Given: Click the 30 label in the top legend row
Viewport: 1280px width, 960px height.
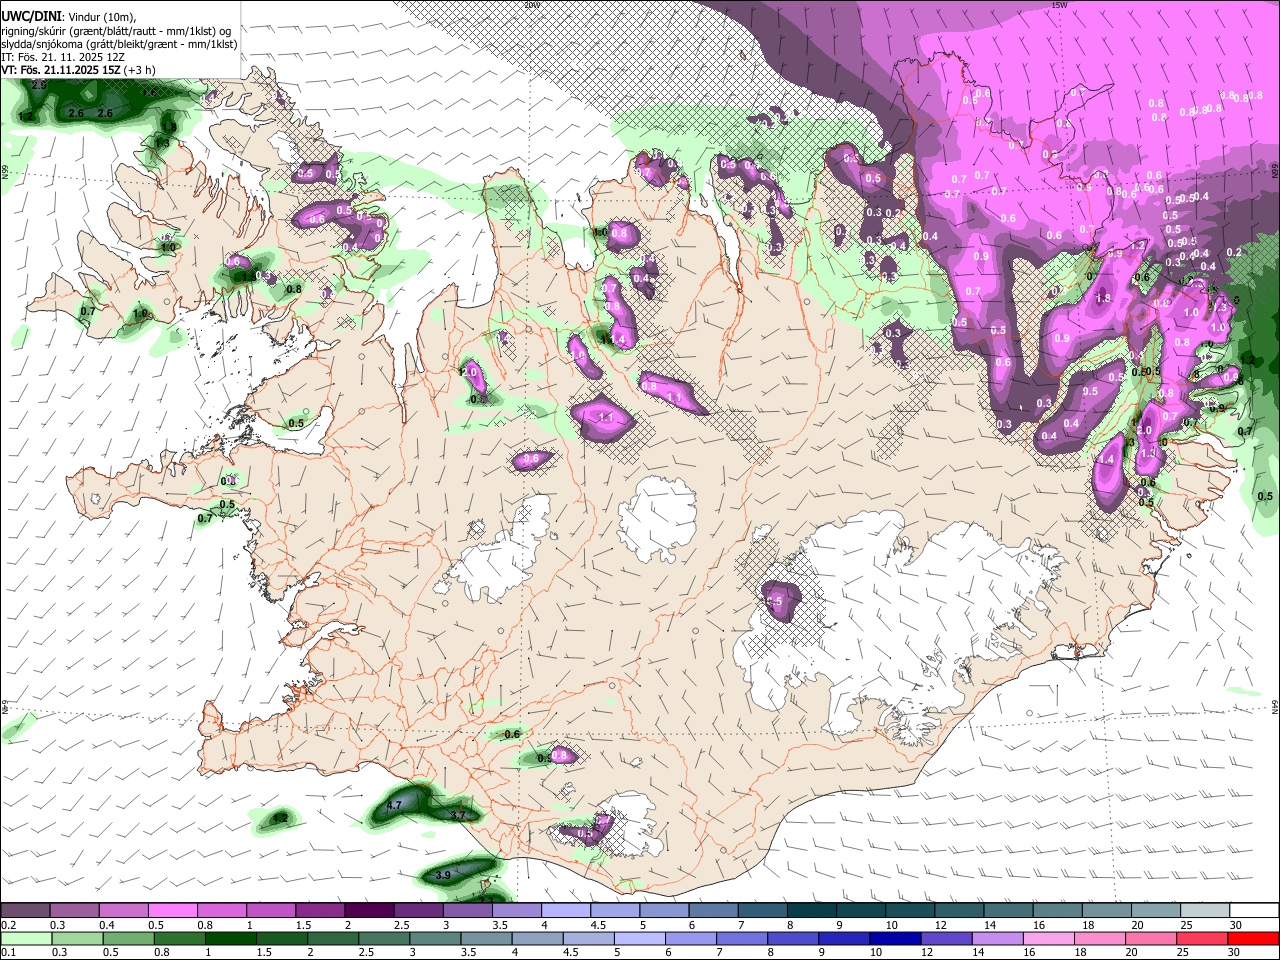Looking at the screenshot, I should click(x=1236, y=925).
